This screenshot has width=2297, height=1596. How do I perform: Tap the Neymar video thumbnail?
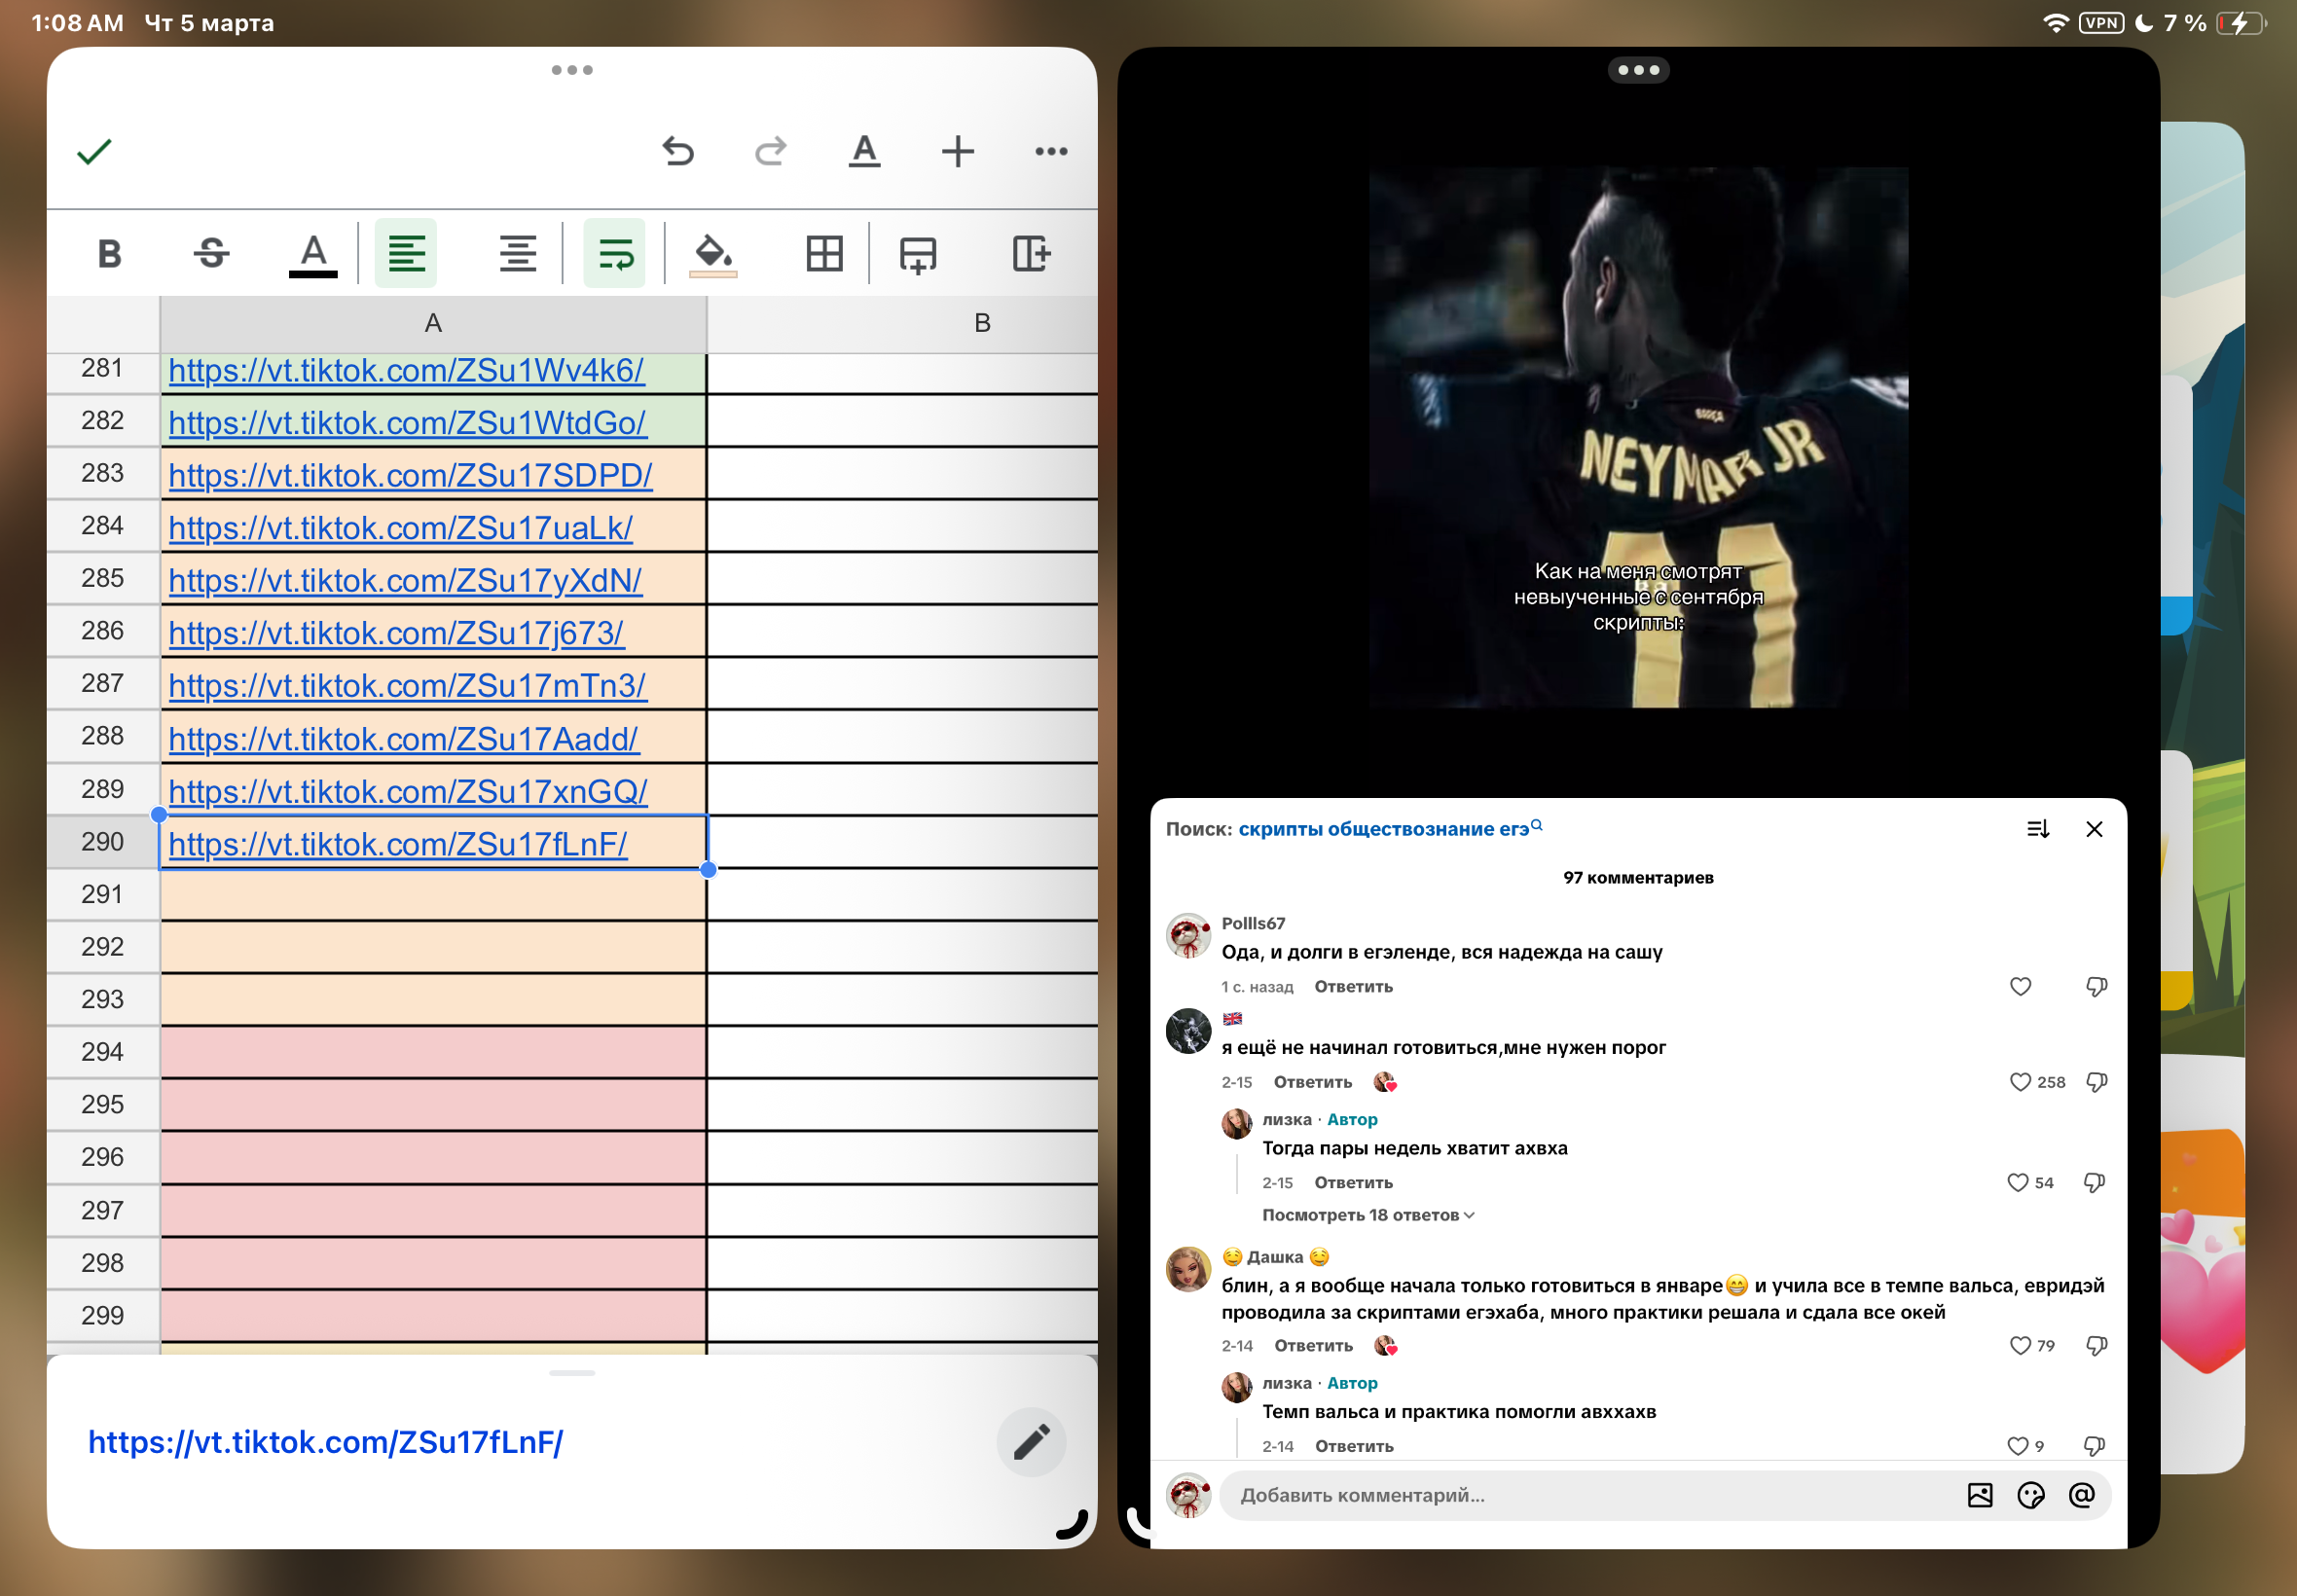(x=1638, y=437)
